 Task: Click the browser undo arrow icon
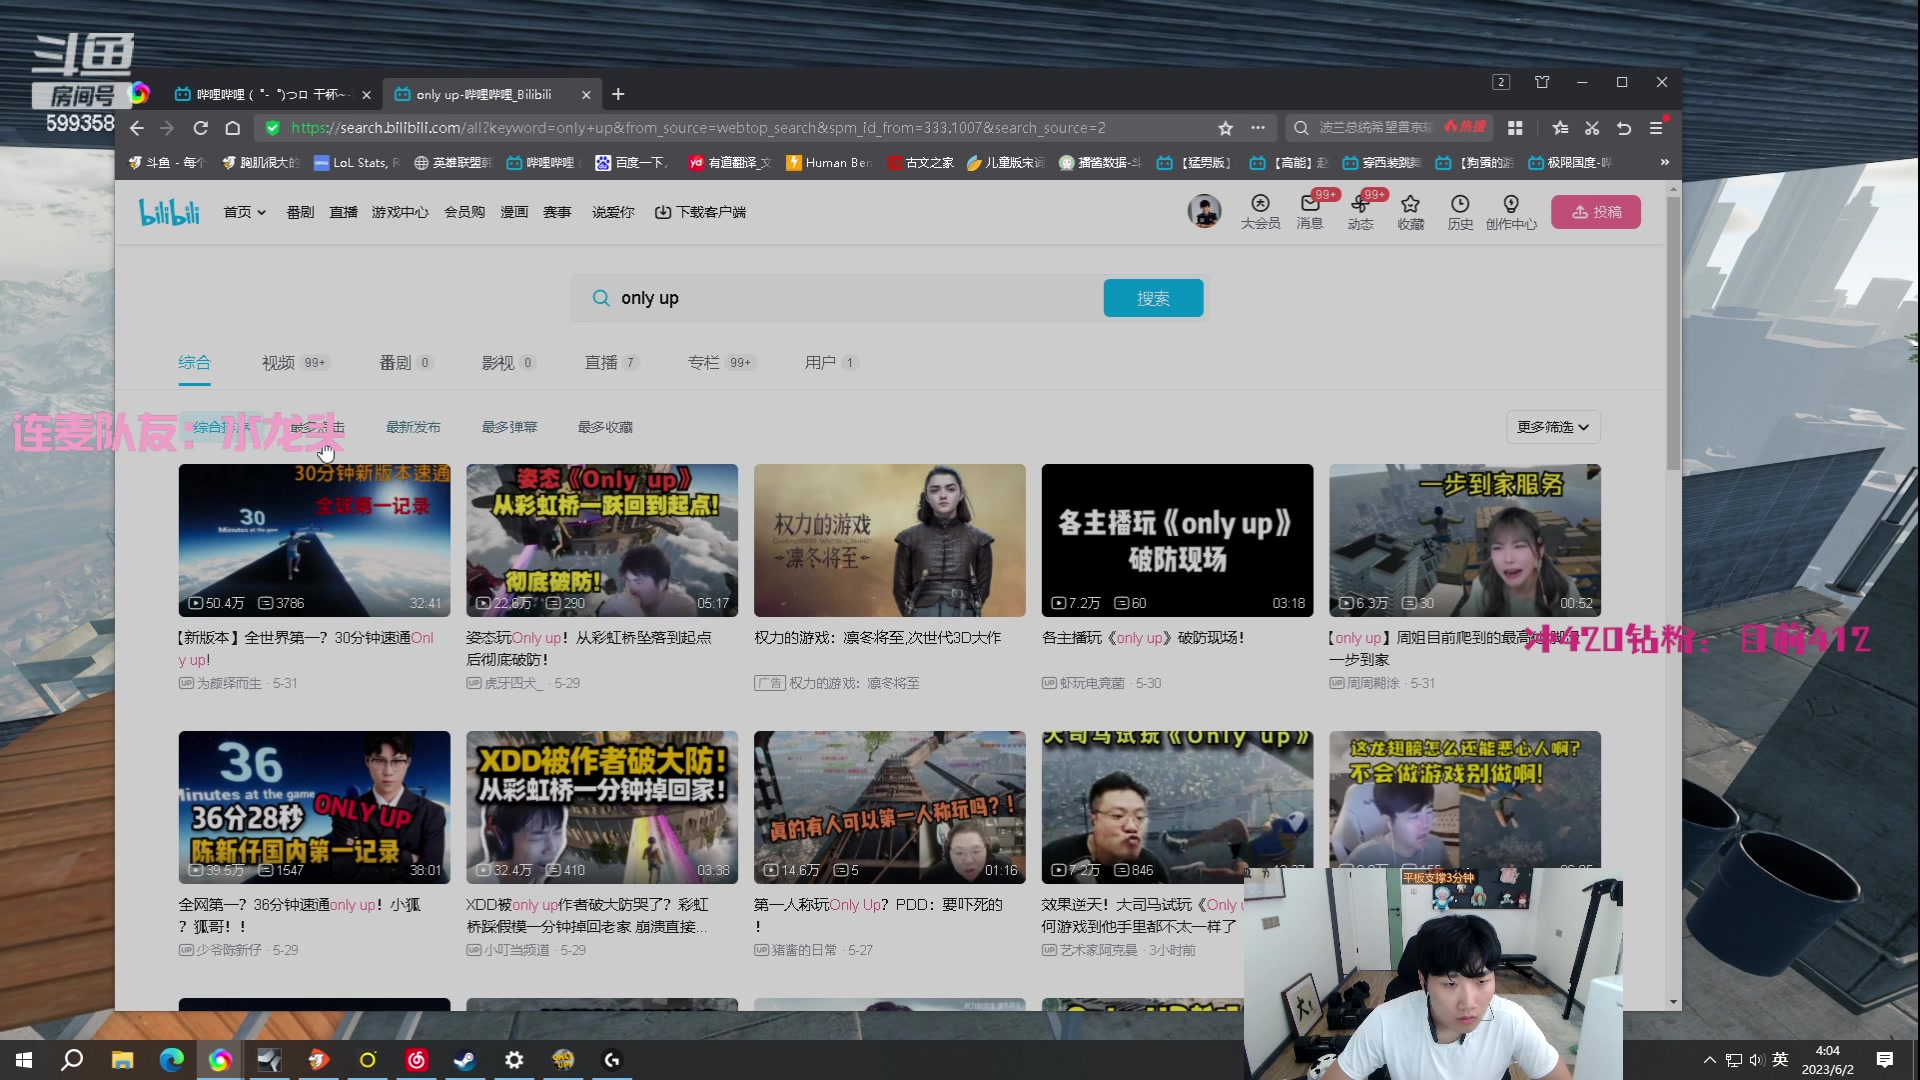pos(1624,128)
